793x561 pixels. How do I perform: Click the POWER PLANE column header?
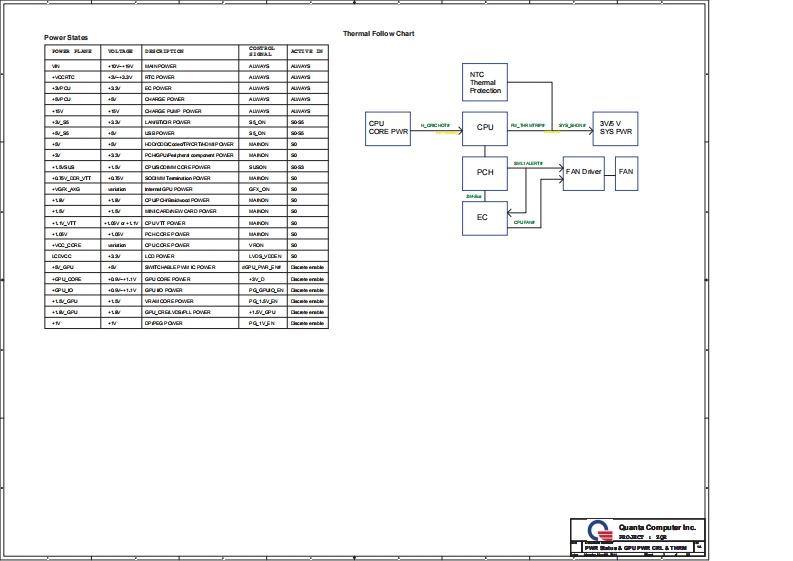(x=74, y=50)
